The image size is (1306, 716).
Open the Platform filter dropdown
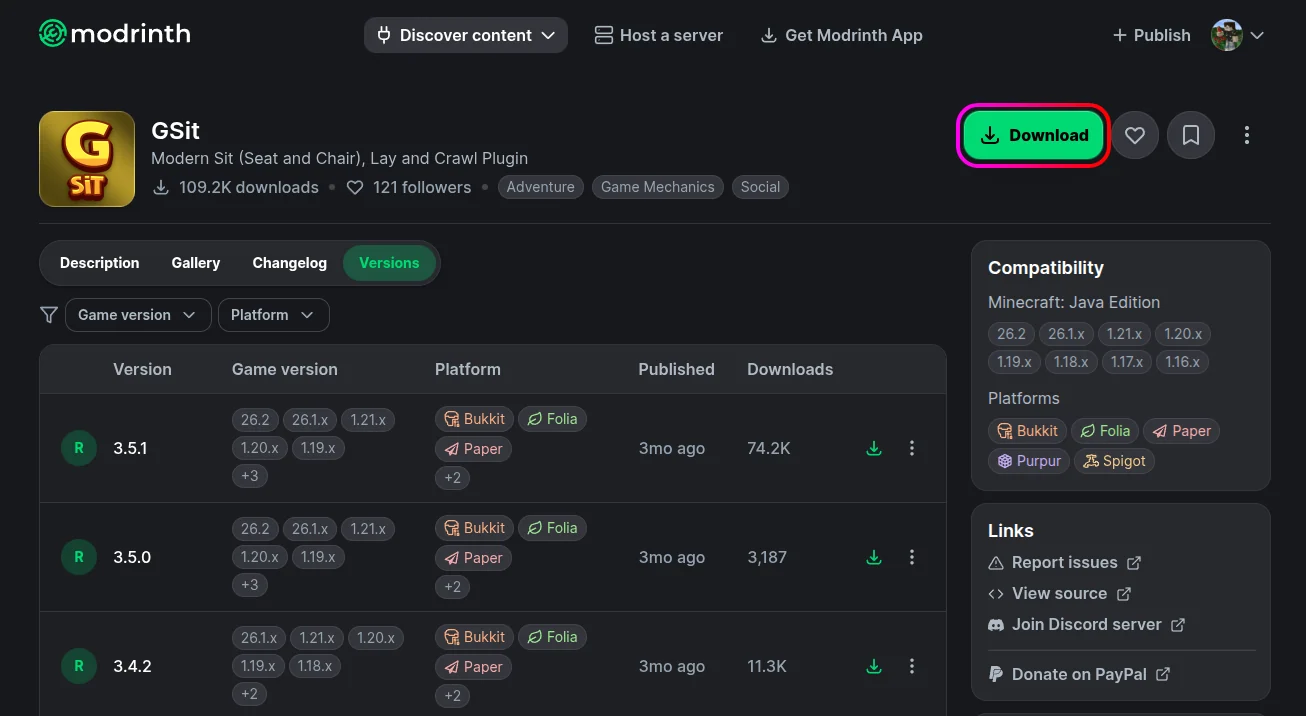274,315
